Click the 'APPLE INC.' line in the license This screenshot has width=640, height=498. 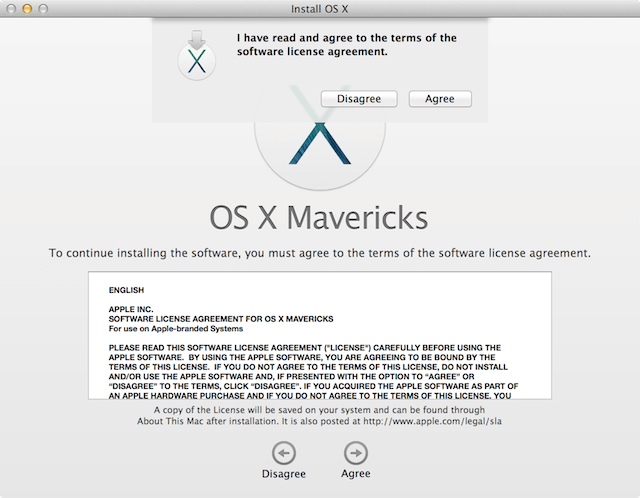pyautogui.click(x=131, y=309)
